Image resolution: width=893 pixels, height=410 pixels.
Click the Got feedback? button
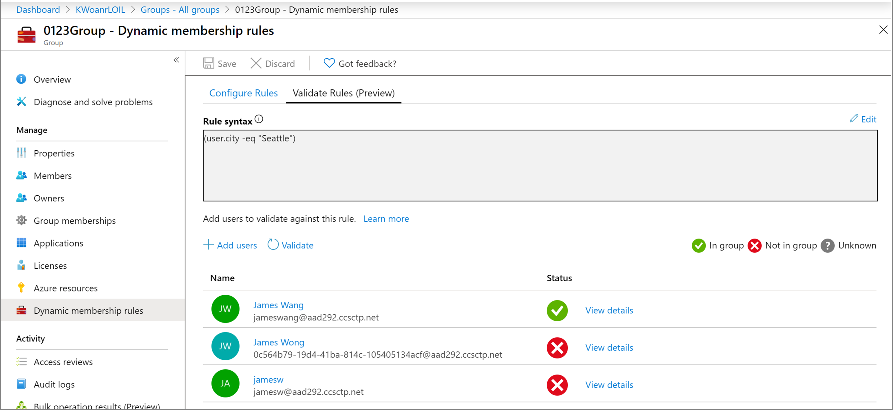tap(360, 63)
